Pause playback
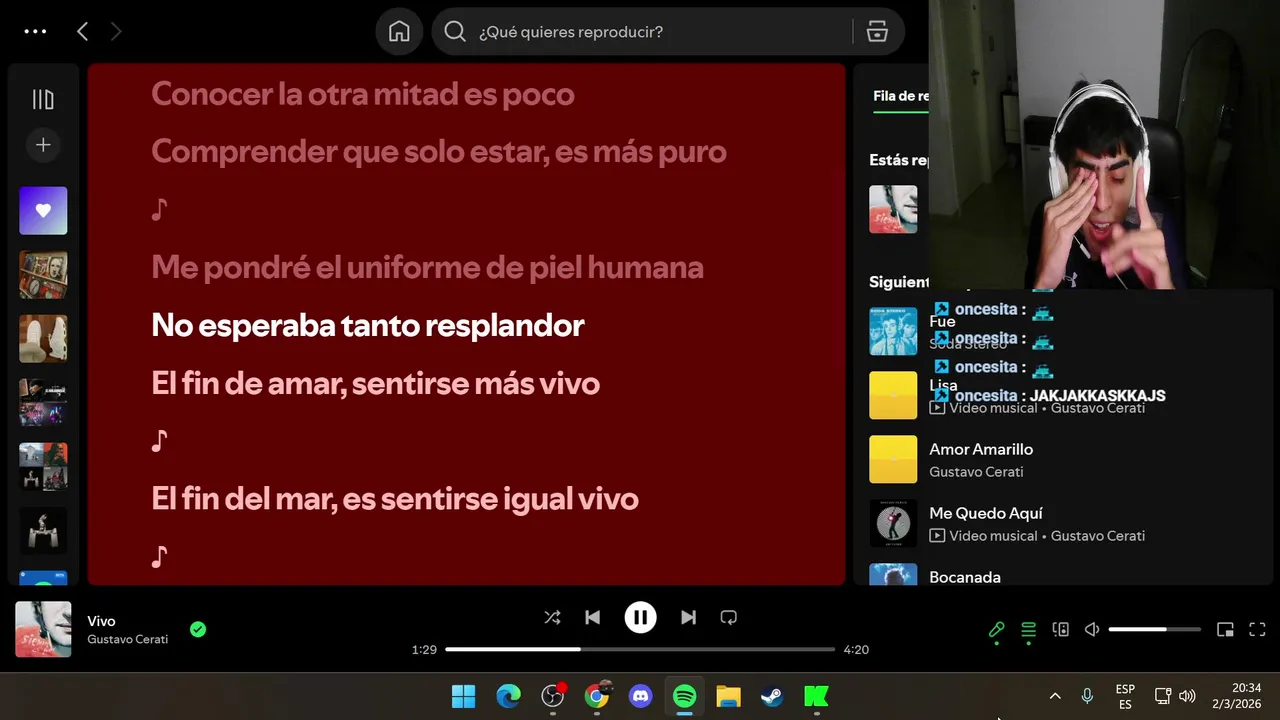Screen dimensions: 1280x720 (640, 618)
